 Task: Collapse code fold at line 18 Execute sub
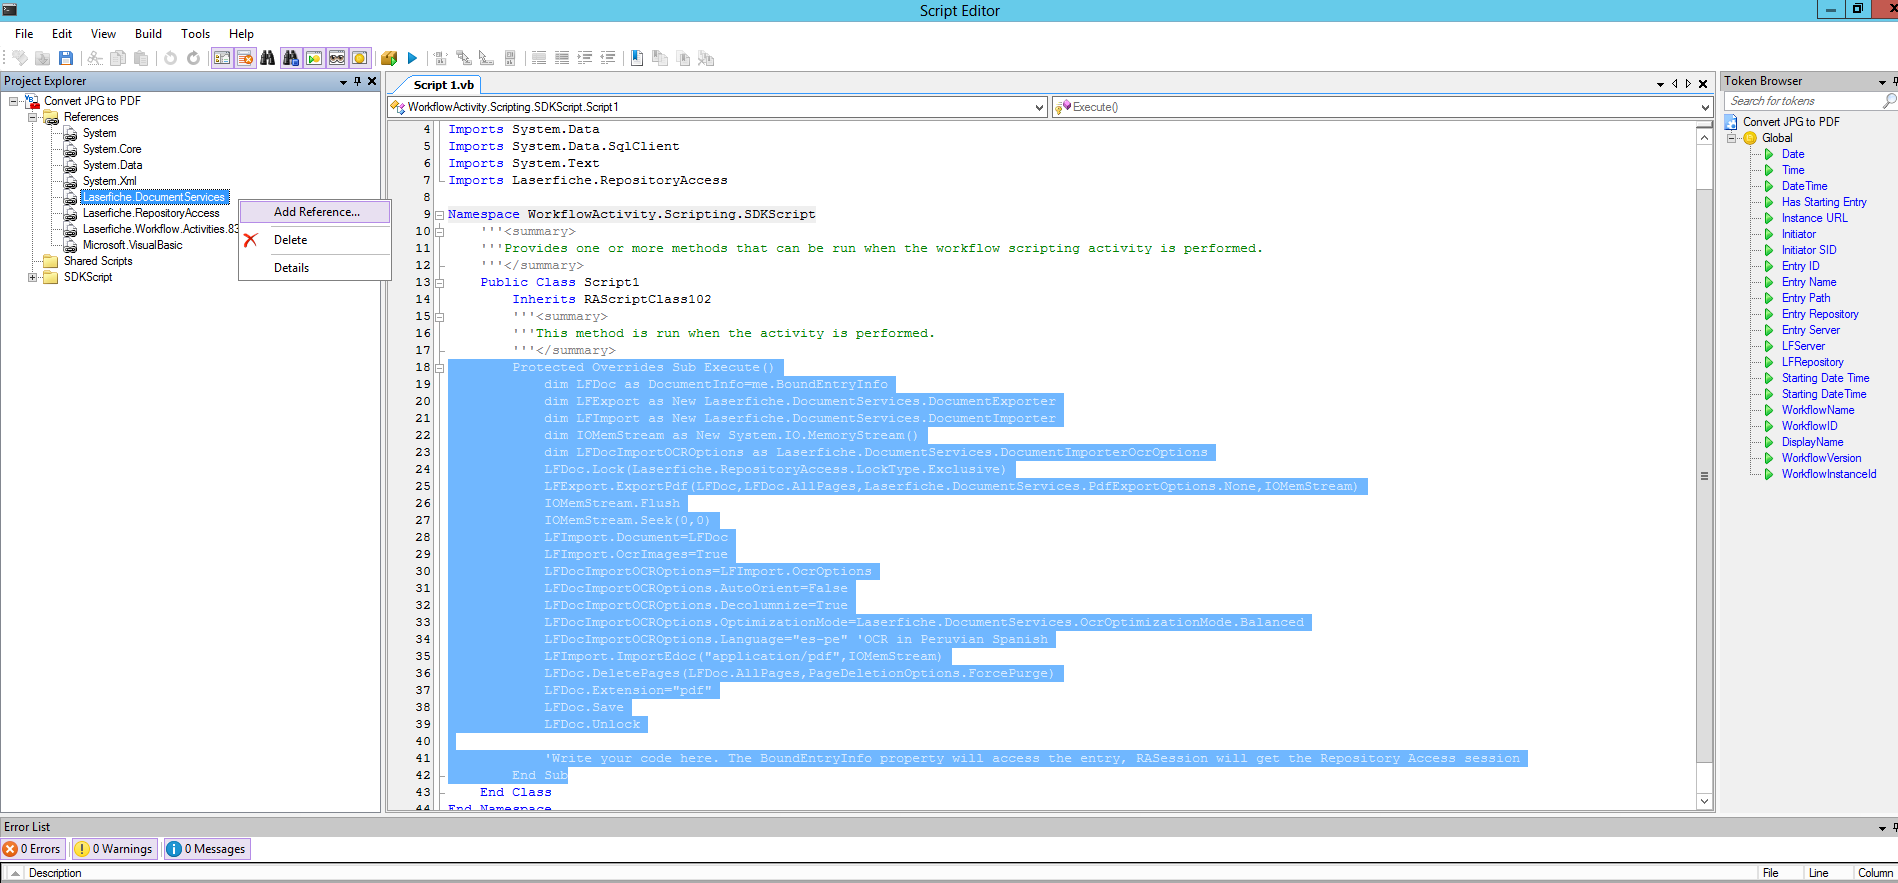pyautogui.click(x=439, y=368)
